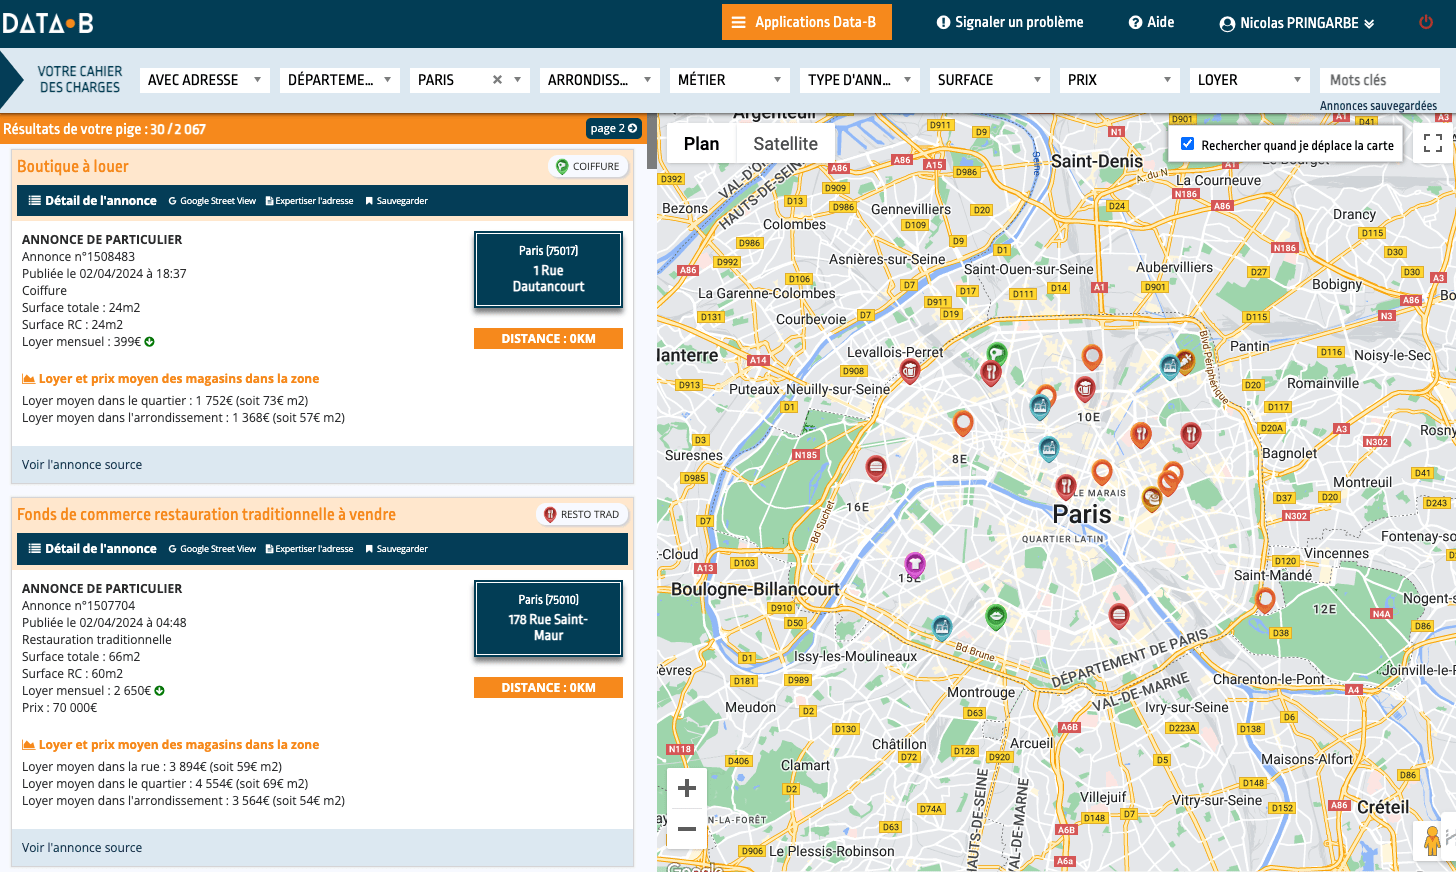1456x872 pixels.
Task: Click the power logout icon
Action: click(1426, 22)
